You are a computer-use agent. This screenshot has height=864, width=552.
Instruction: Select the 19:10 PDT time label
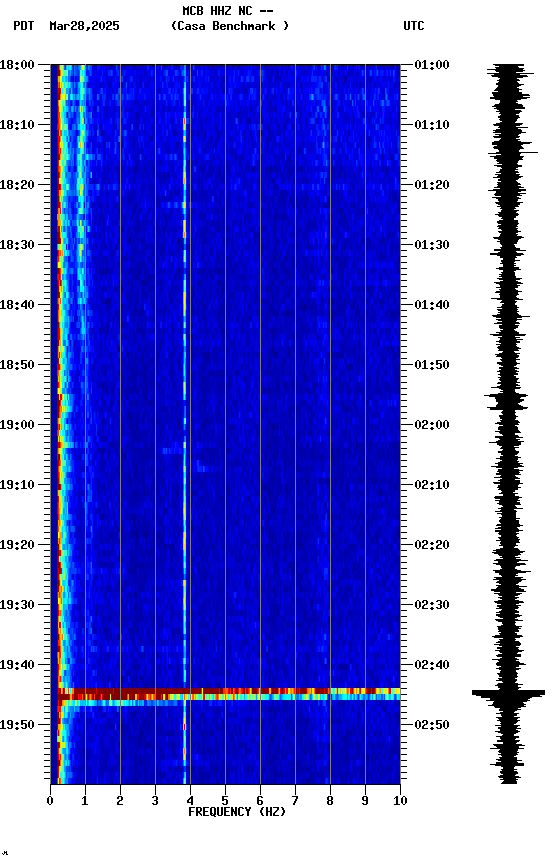click(17, 485)
